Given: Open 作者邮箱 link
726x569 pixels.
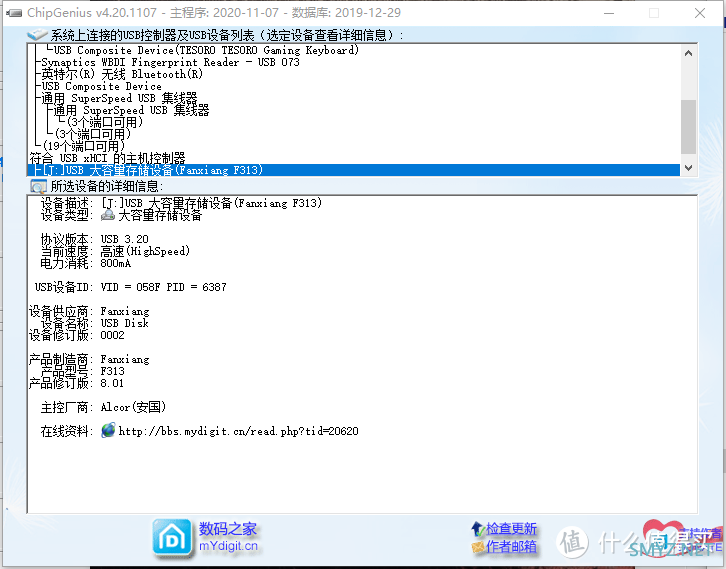Looking at the screenshot, I should 511,547.
